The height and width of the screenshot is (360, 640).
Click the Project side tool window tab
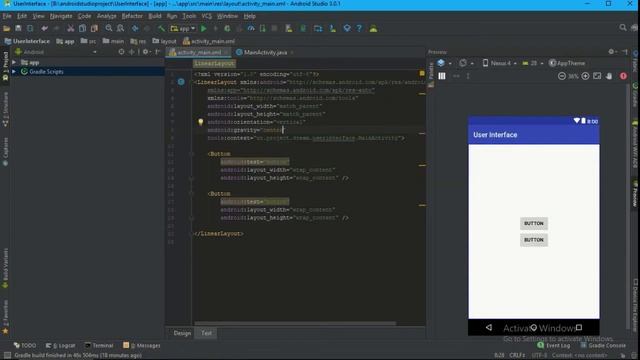tap(5, 65)
